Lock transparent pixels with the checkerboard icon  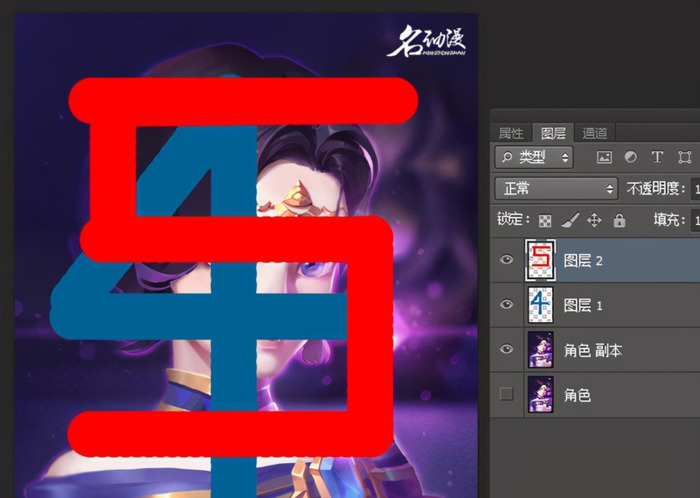point(545,220)
